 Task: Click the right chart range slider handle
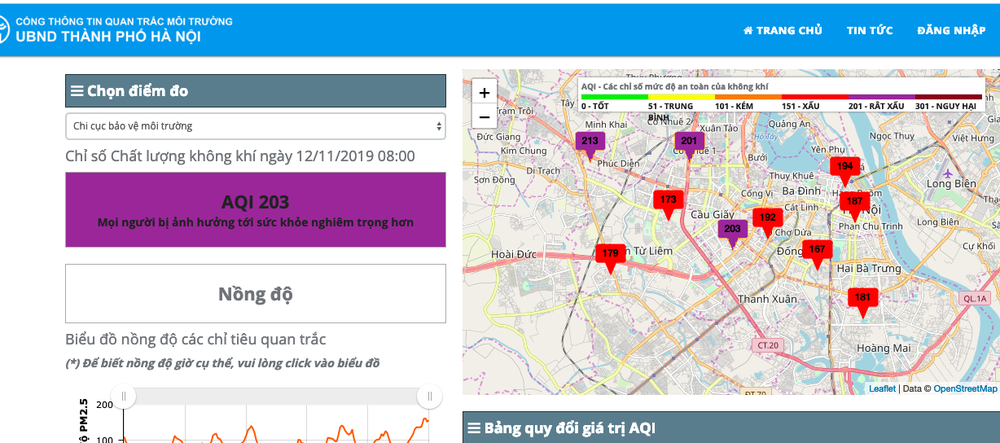coord(430,396)
